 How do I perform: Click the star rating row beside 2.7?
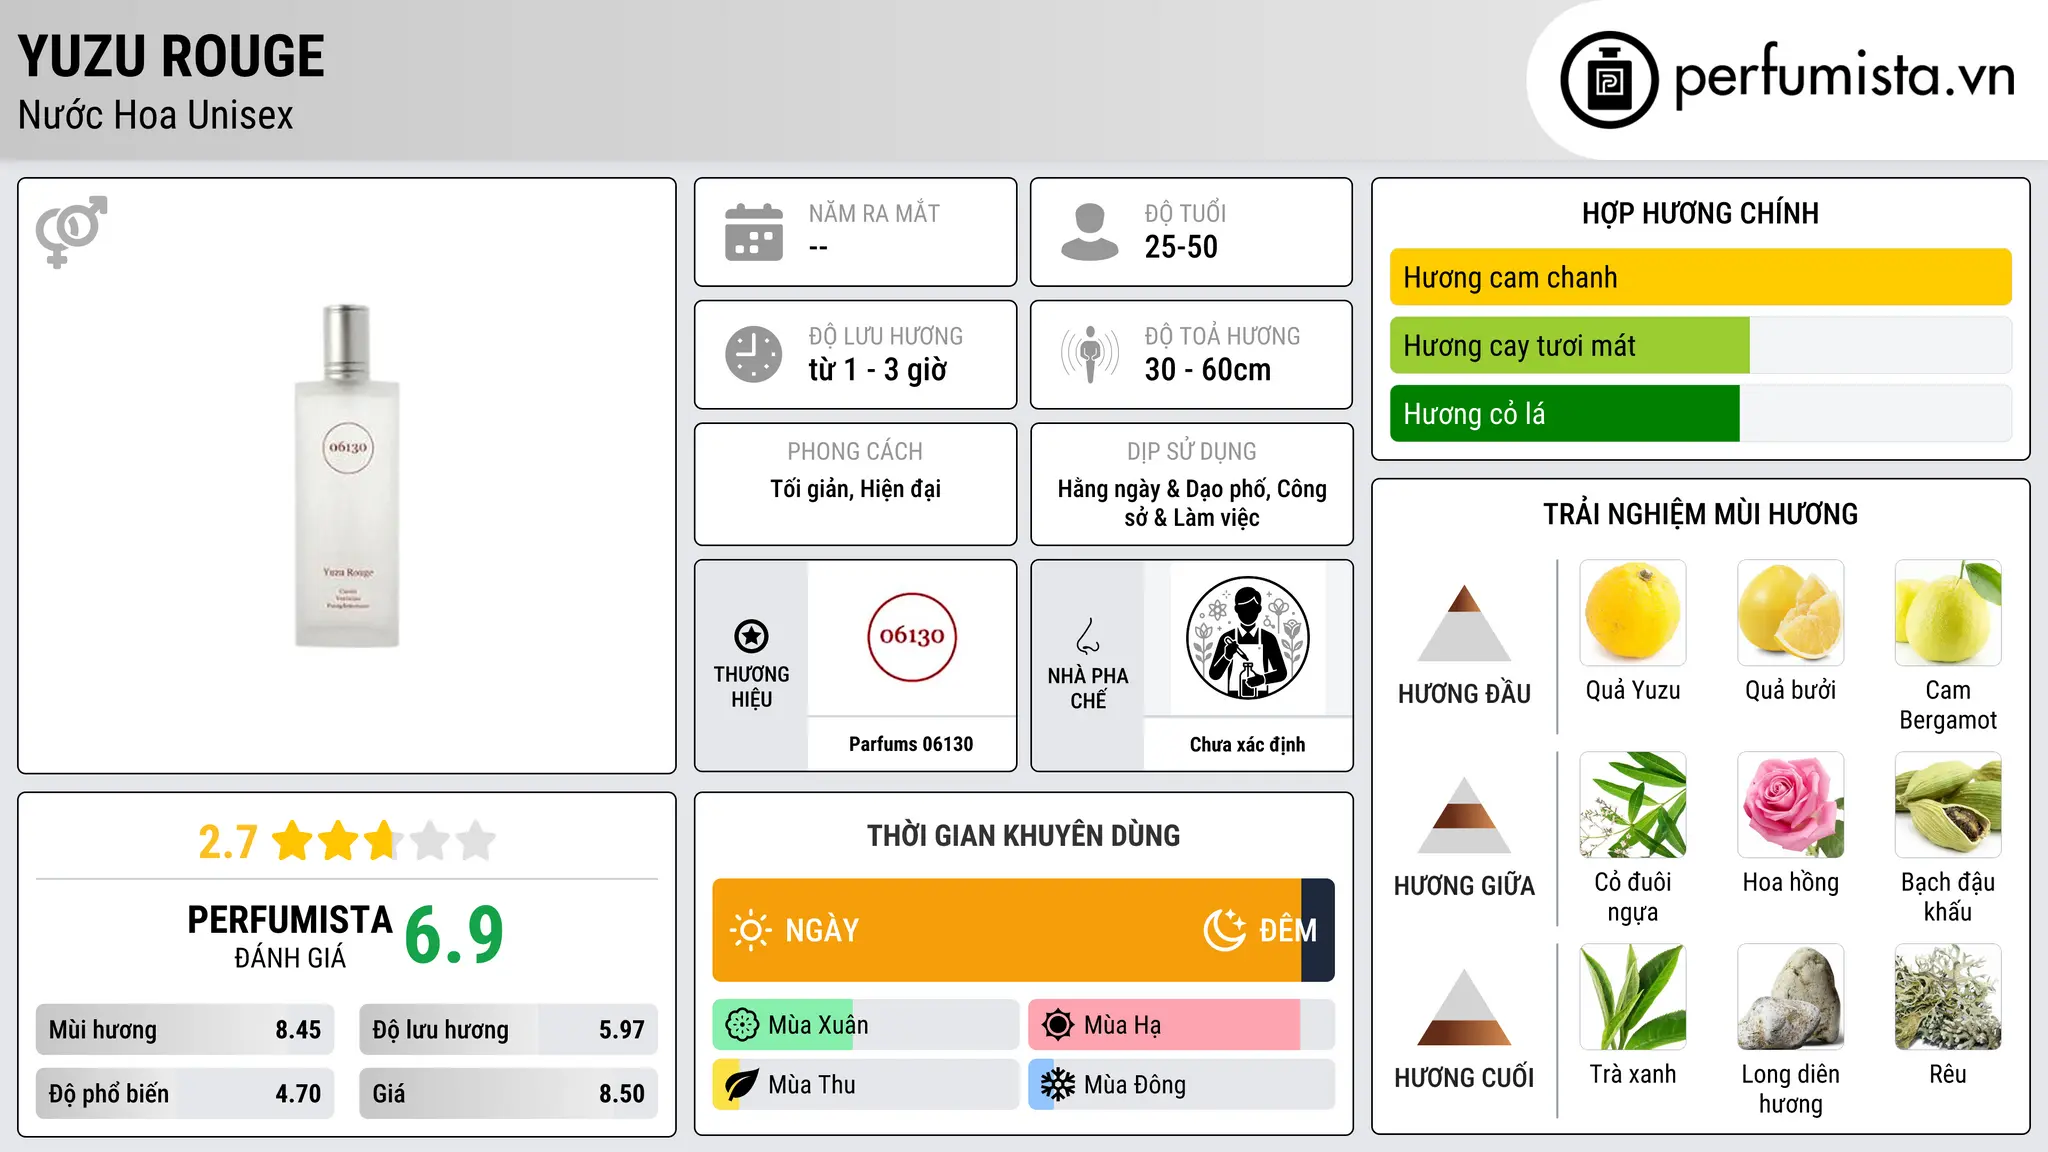384,841
